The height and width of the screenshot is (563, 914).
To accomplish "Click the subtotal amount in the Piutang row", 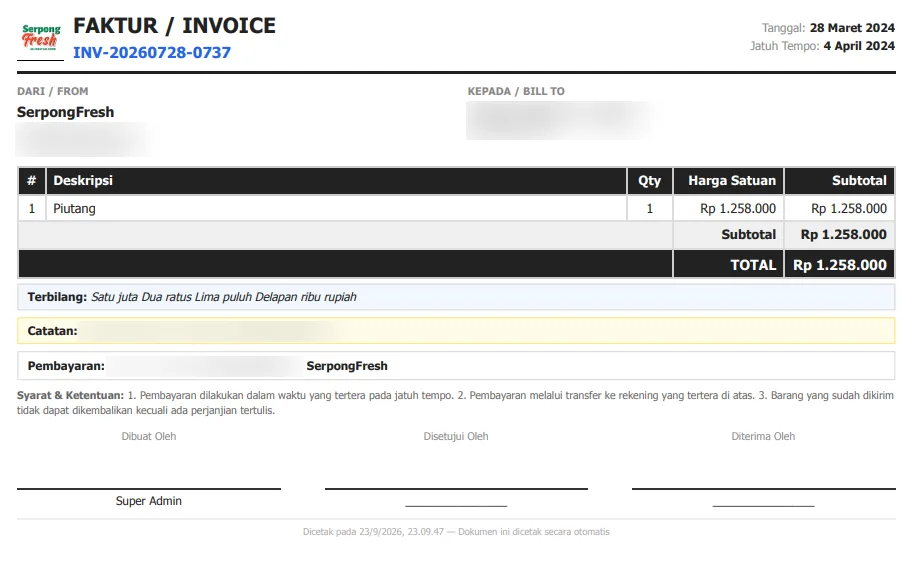I will click(849, 209).
